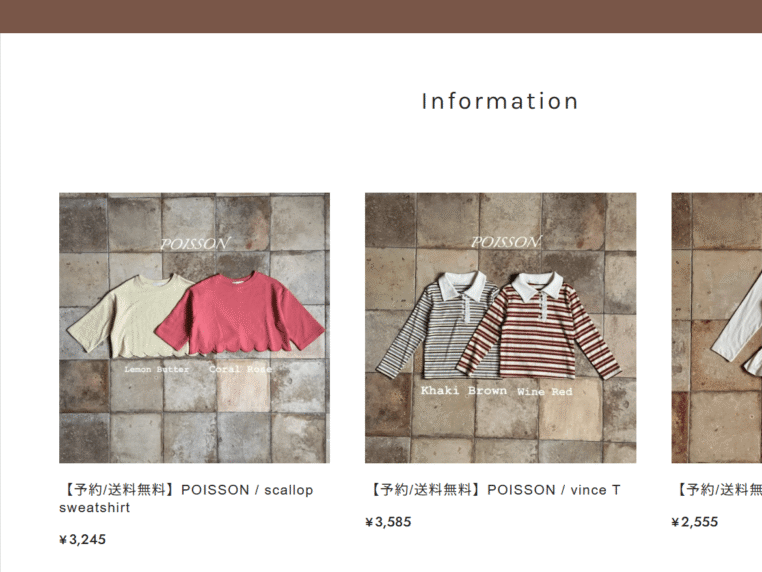
Task: Click the Wine Red striped polo shirt
Action: click(x=539, y=327)
